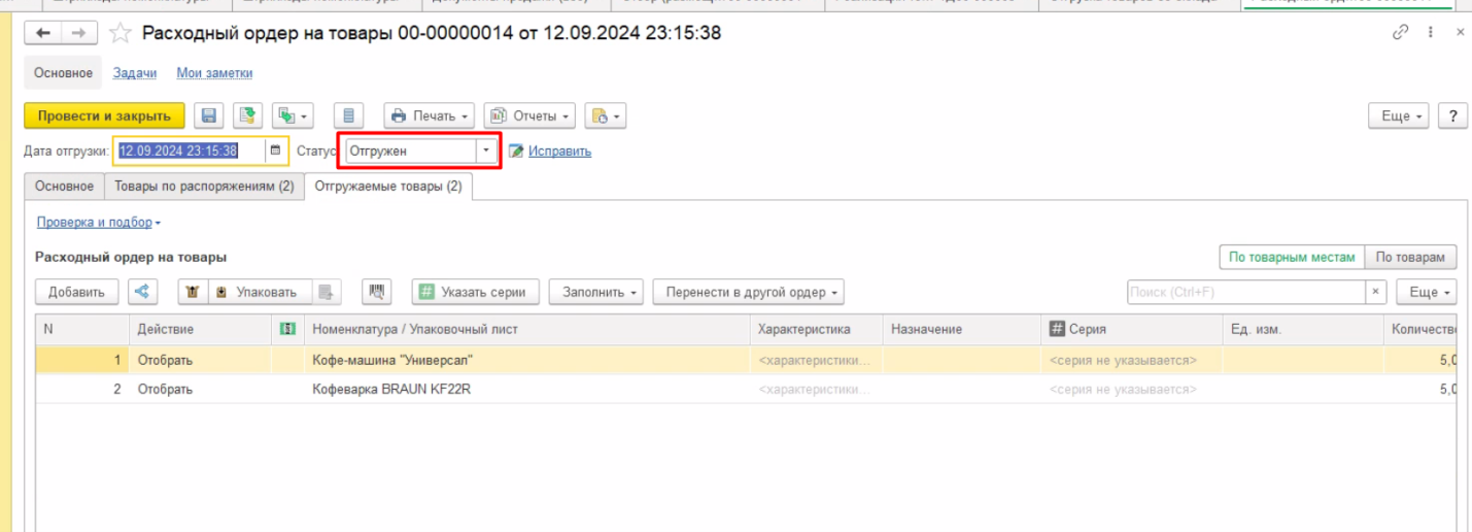
Task: Click the share rows icon next to Добавить
Action: [x=142, y=292]
